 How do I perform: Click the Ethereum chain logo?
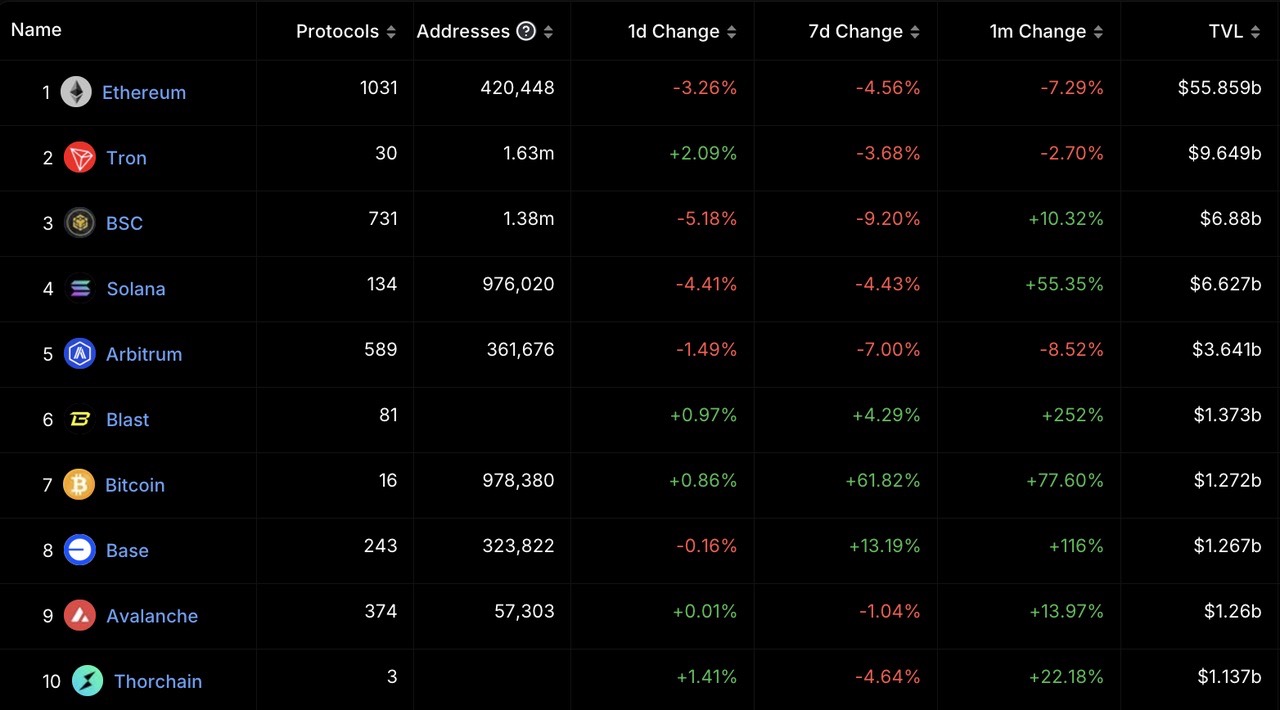click(x=79, y=92)
